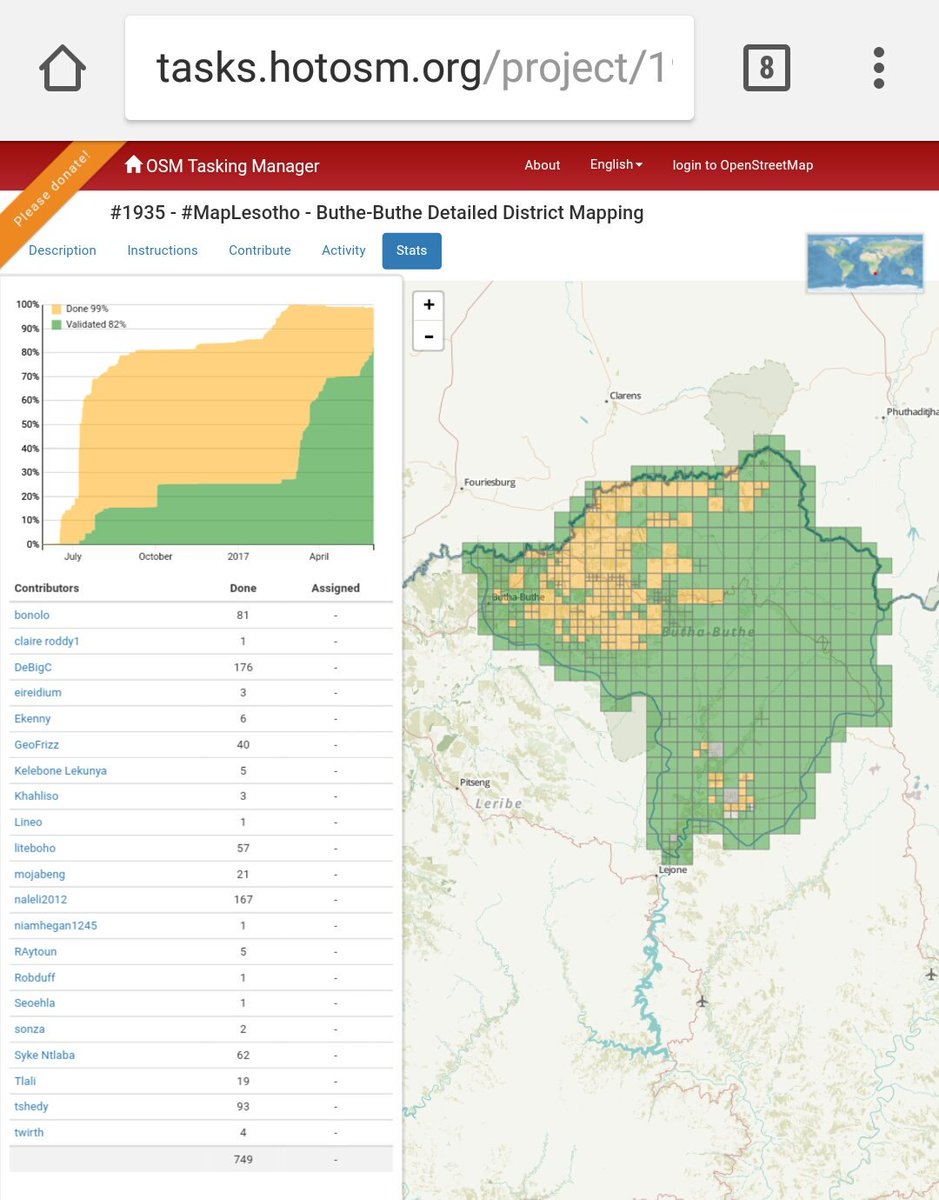Open contributor Kelebone Lekunya's profile
939x1200 pixels.
point(60,771)
